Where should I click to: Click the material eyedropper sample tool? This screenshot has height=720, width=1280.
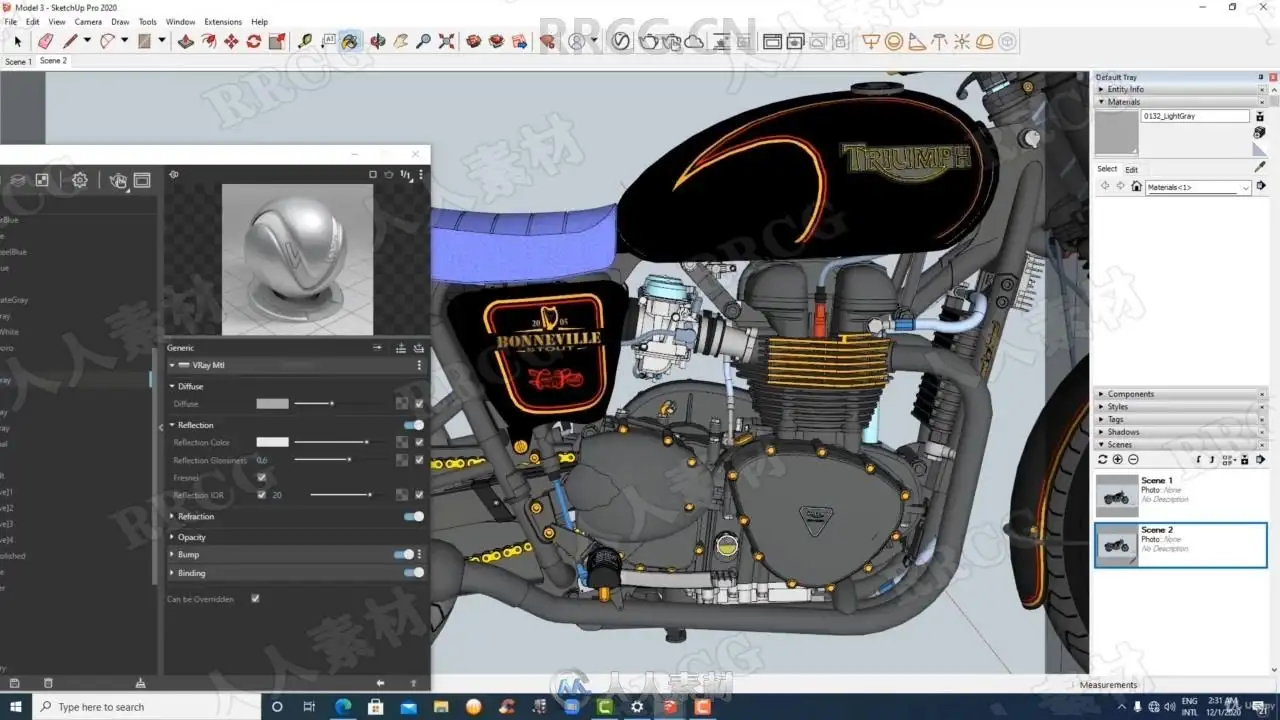coord(1260,167)
